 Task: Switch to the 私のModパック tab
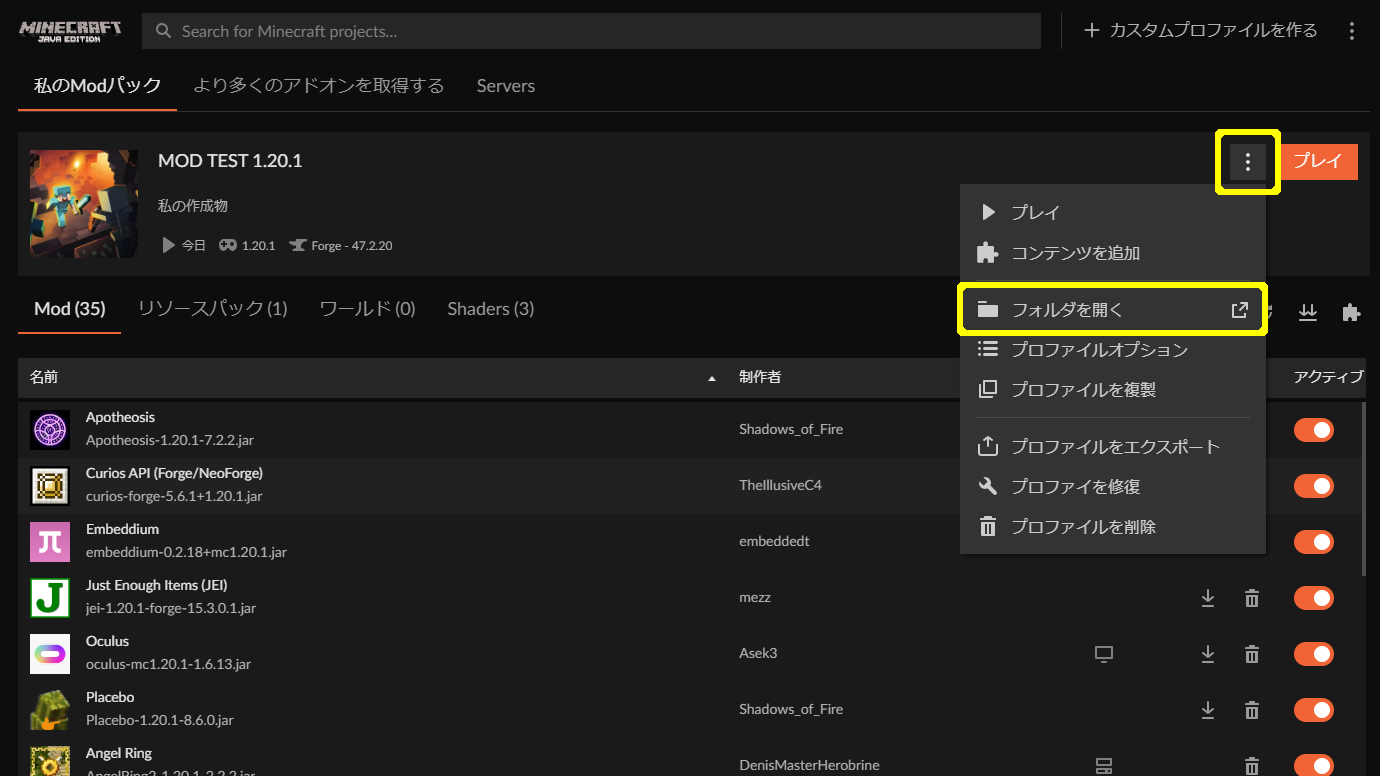pos(97,86)
